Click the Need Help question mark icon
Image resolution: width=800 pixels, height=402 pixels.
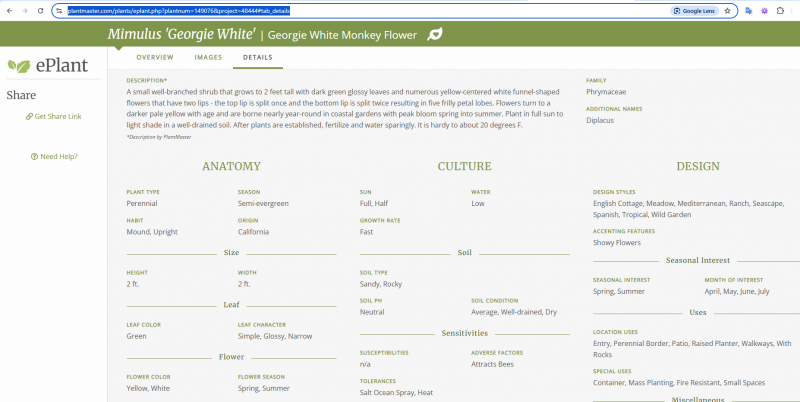[x=35, y=156]
